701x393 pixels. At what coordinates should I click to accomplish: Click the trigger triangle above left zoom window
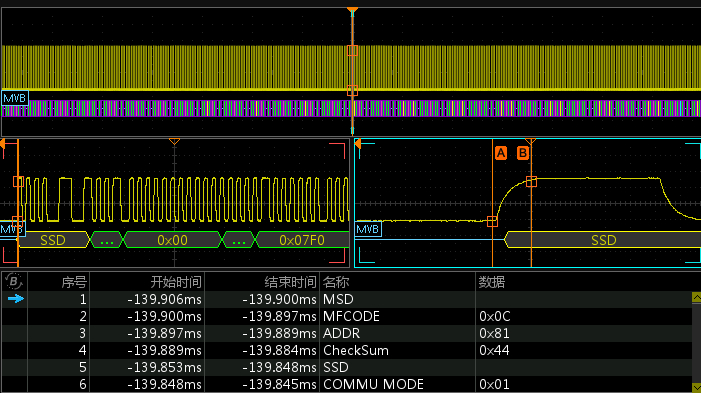pos(174,142)
